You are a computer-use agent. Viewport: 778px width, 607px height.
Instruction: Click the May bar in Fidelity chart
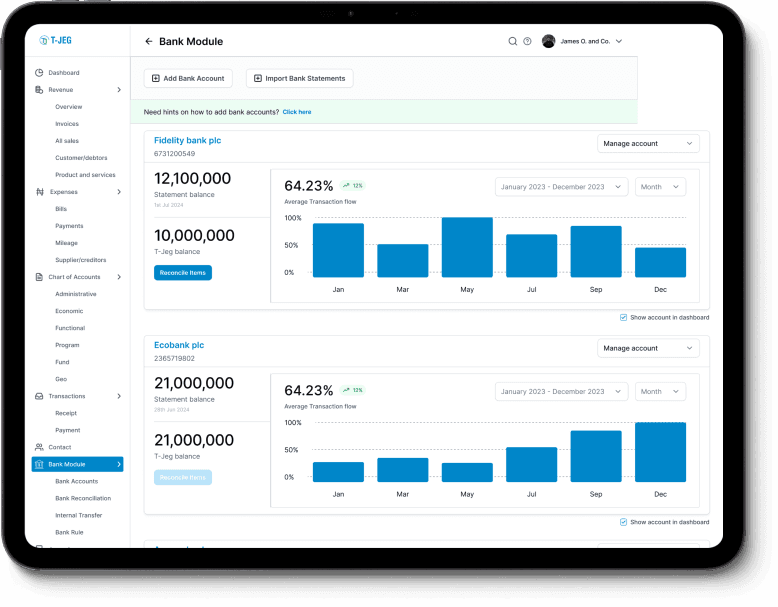coord(467,247)
